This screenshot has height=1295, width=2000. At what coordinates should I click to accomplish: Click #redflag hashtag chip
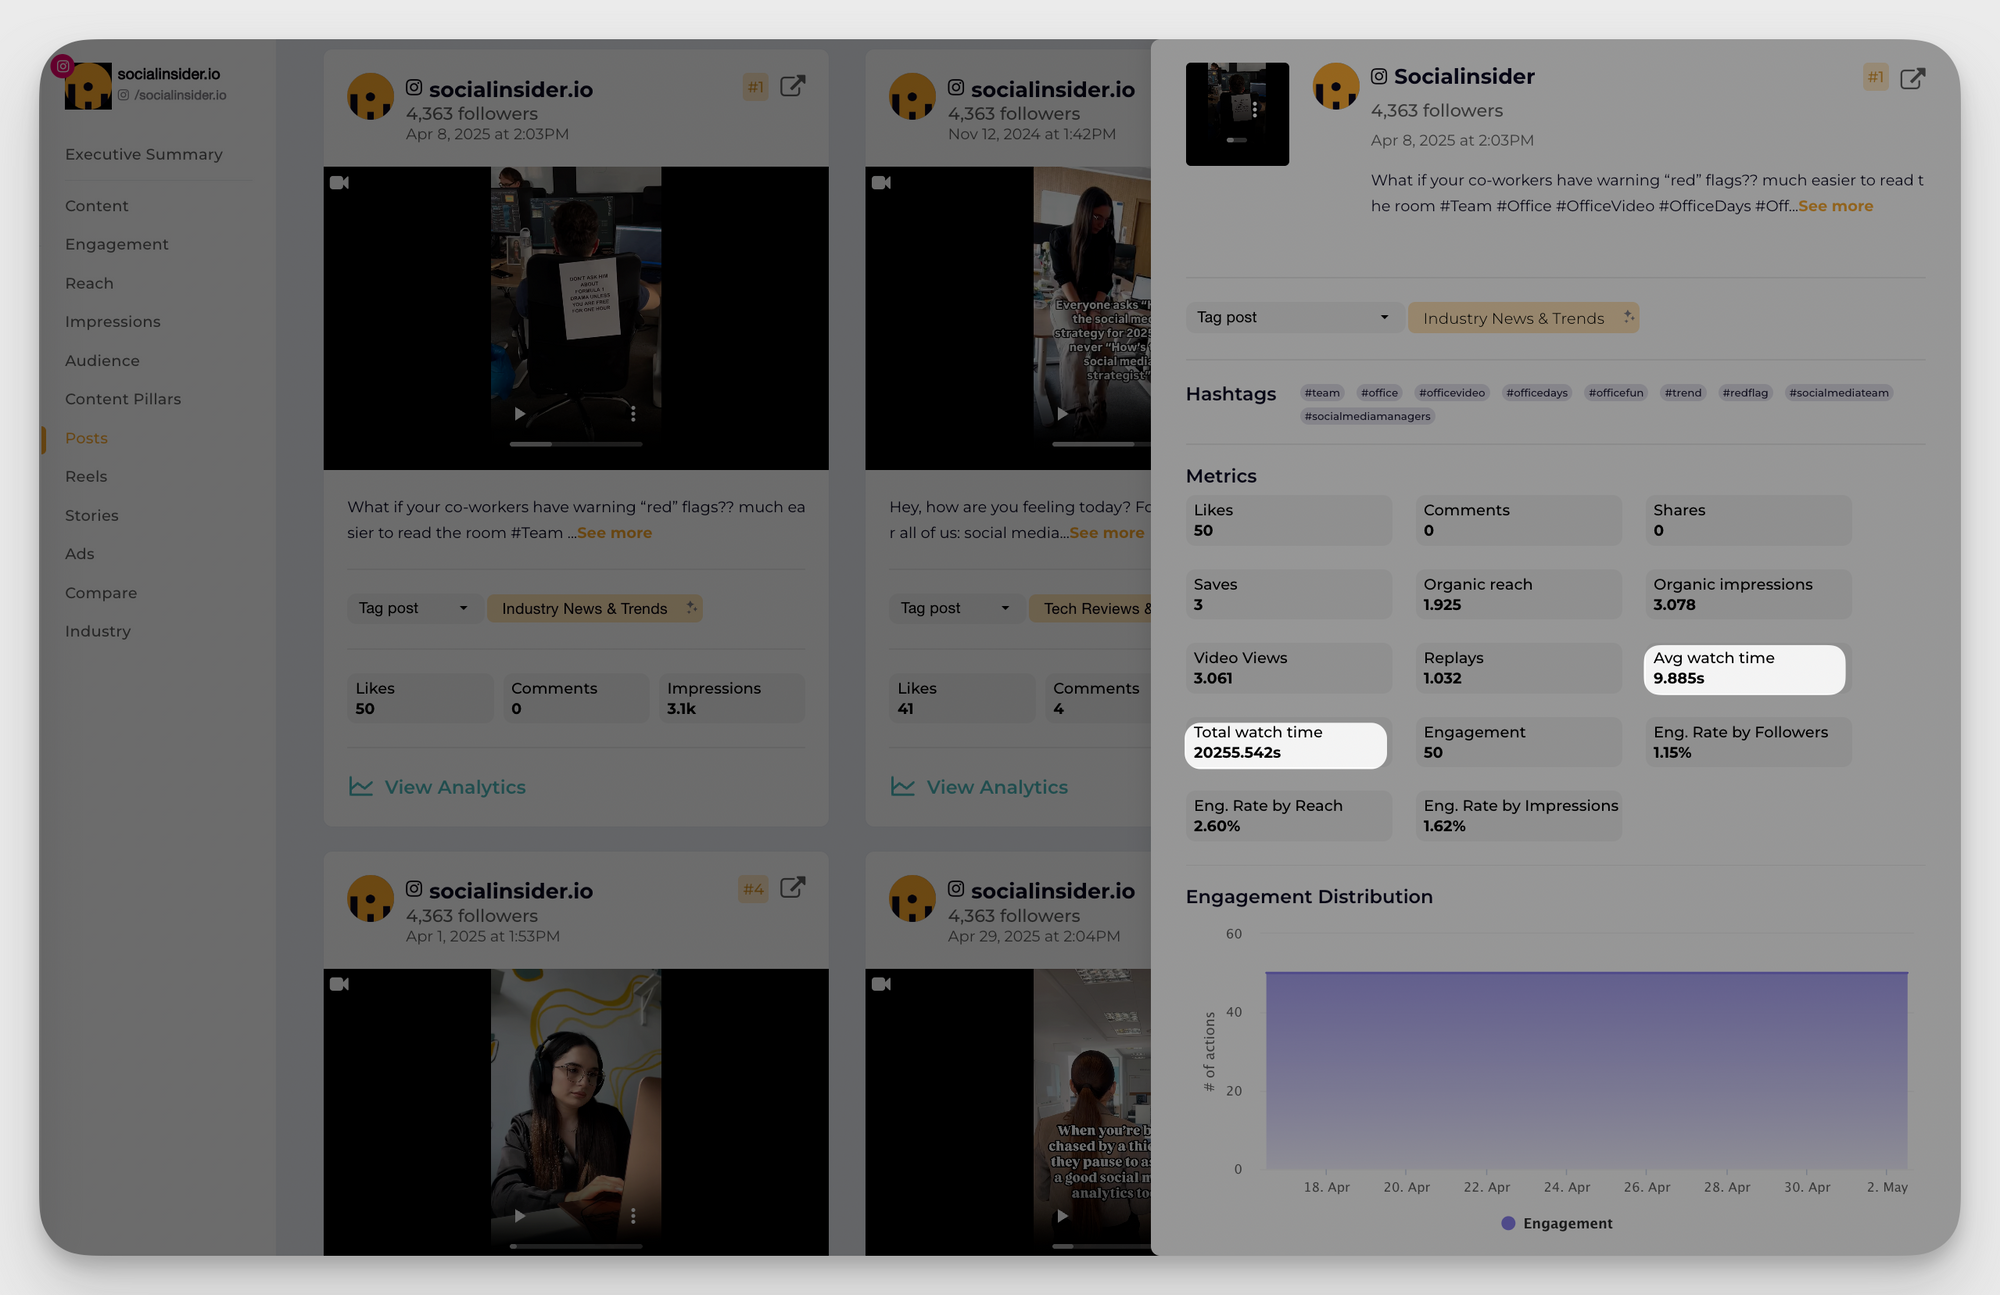pos(1745,393)
